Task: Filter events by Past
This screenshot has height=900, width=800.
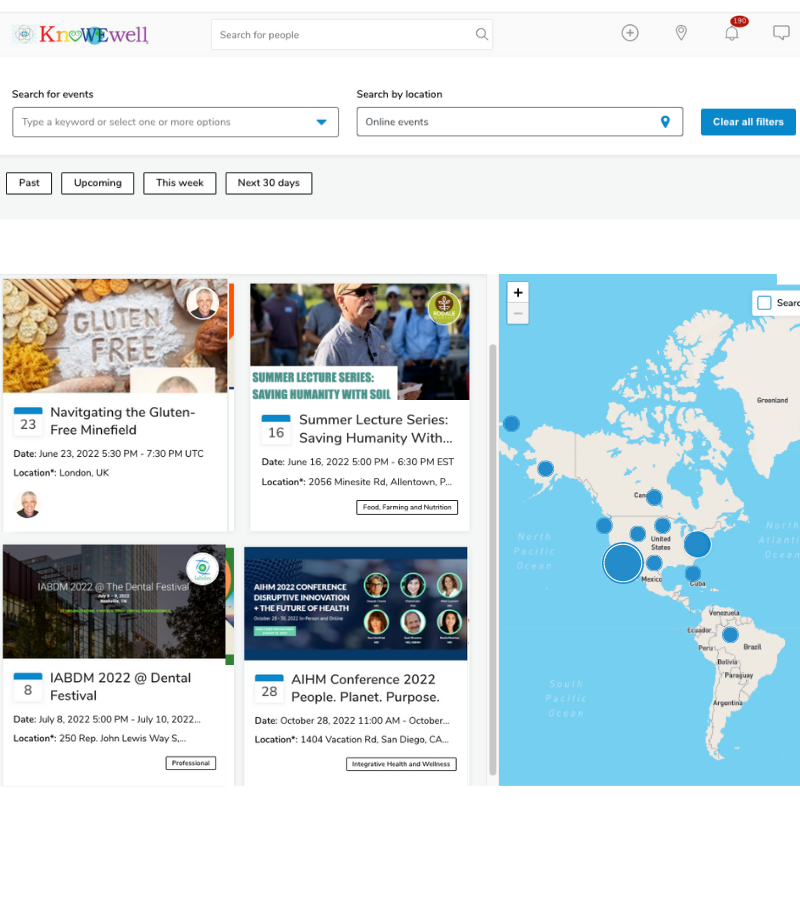Action: click(x=29, y=183)
